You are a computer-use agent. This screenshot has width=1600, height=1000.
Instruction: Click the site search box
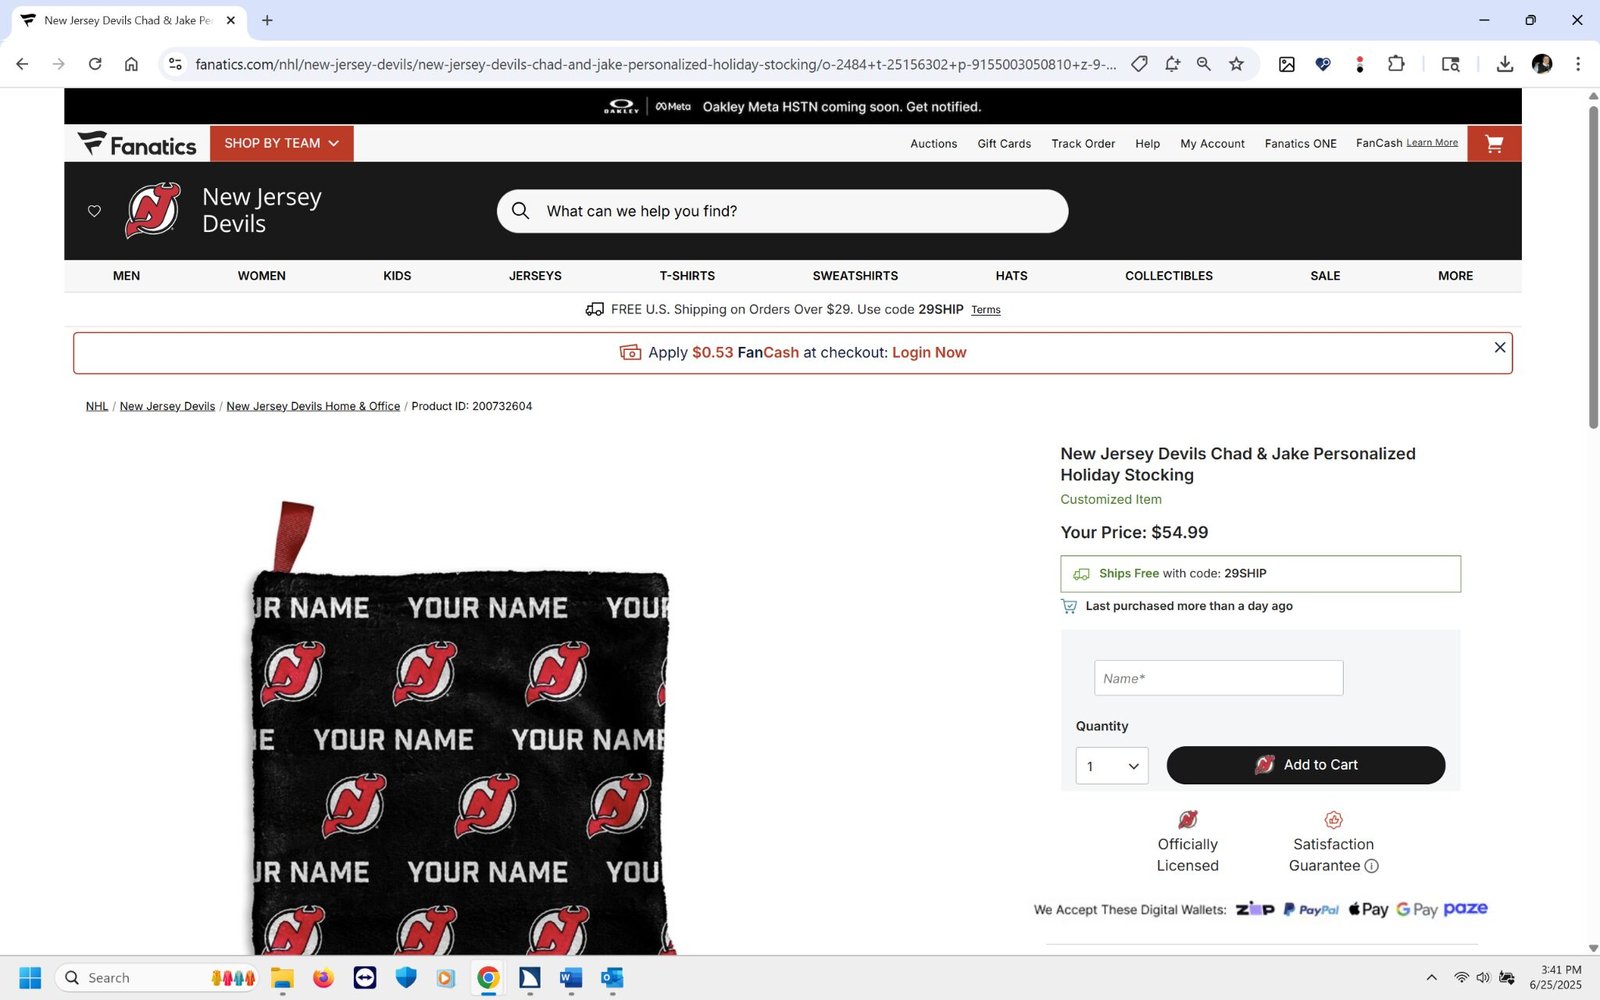[x=782, y=211]
